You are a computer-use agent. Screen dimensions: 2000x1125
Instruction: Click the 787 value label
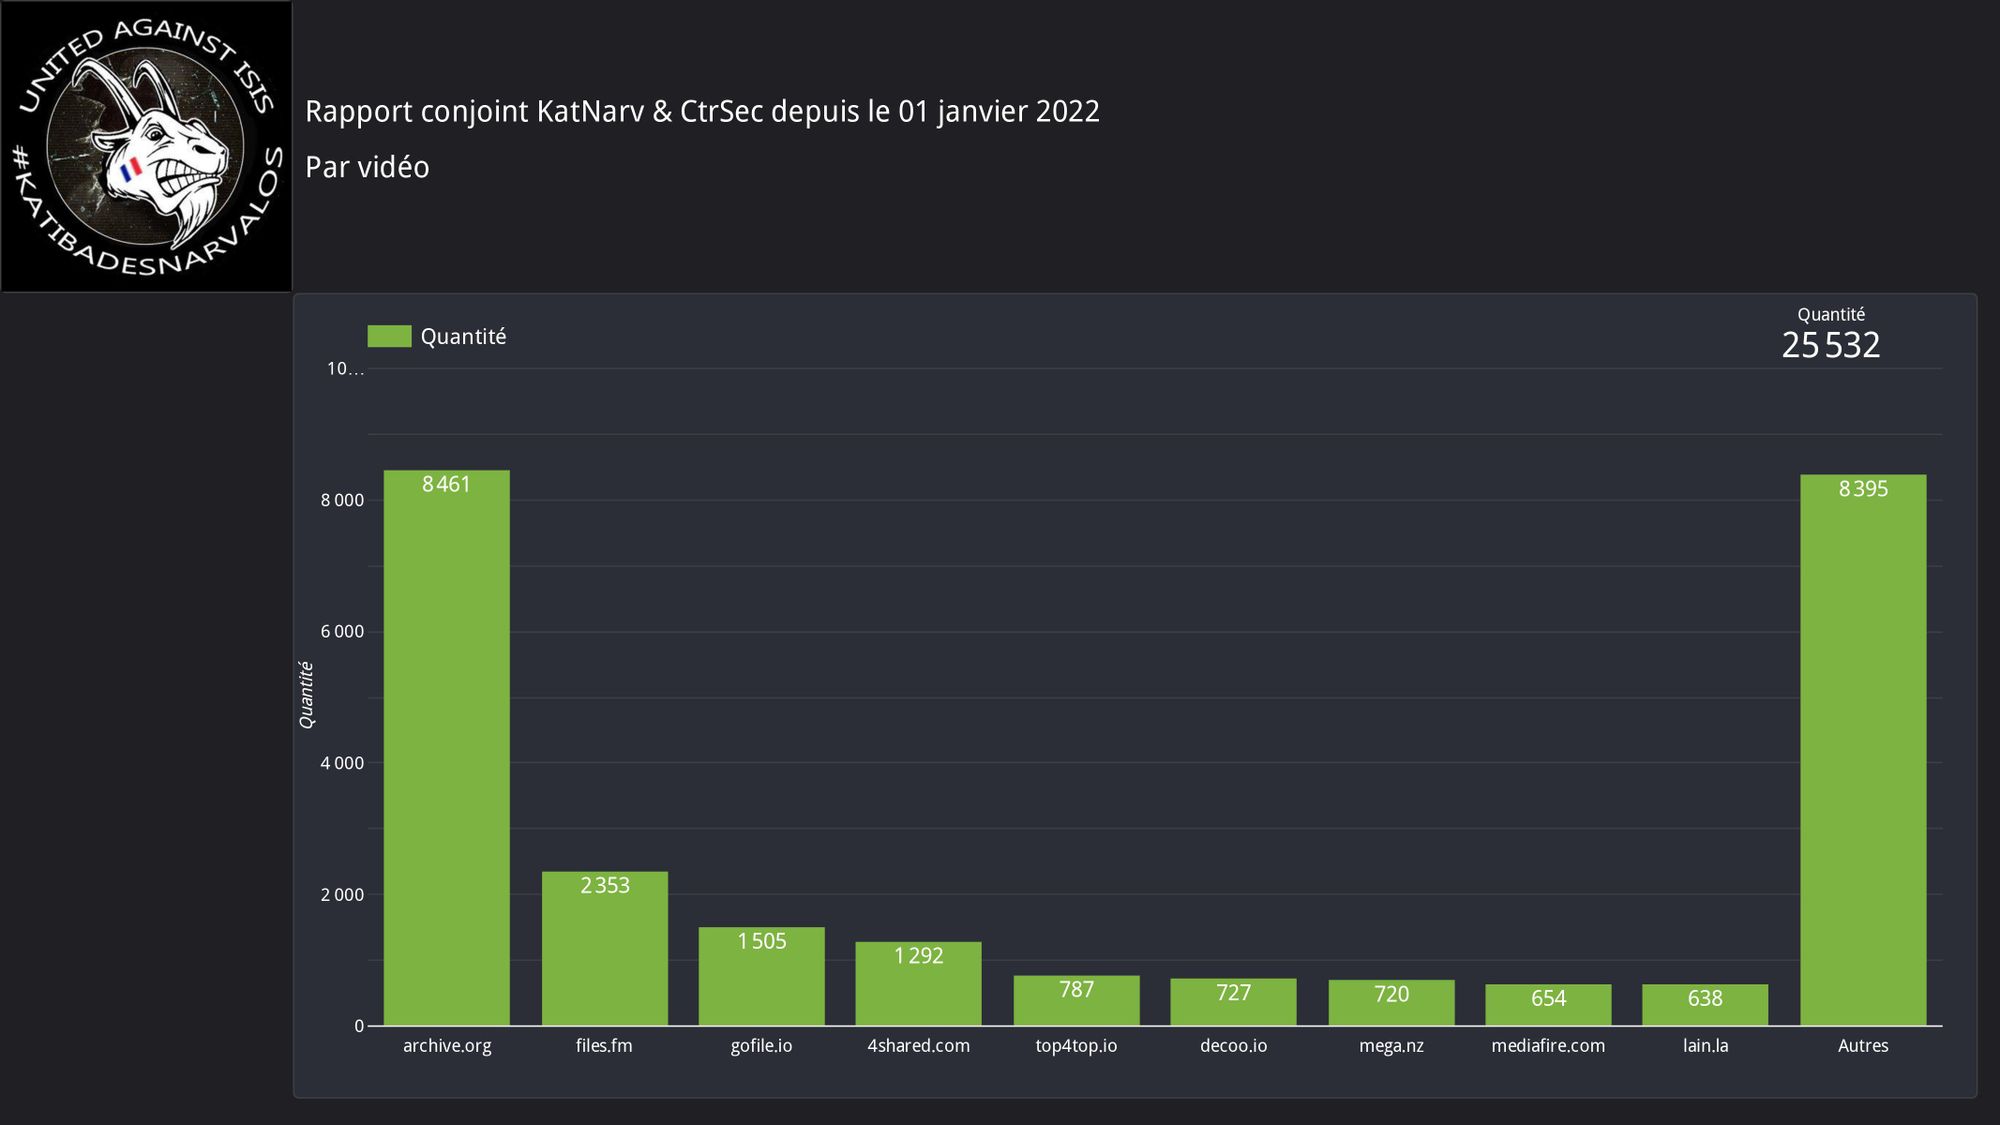point(1076,989)
